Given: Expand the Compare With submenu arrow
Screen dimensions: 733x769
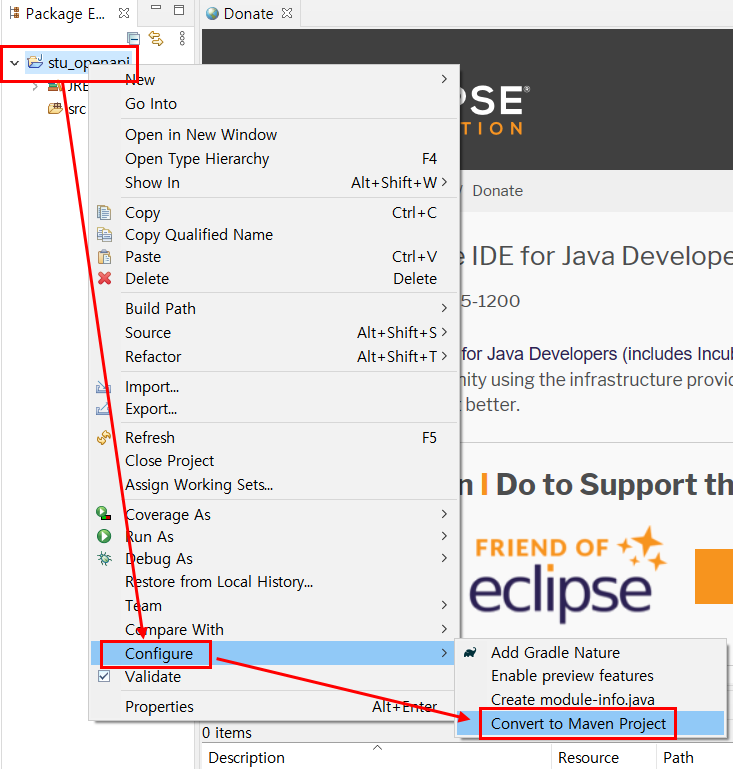Looking at the screenshot, I should coord(444,629).
